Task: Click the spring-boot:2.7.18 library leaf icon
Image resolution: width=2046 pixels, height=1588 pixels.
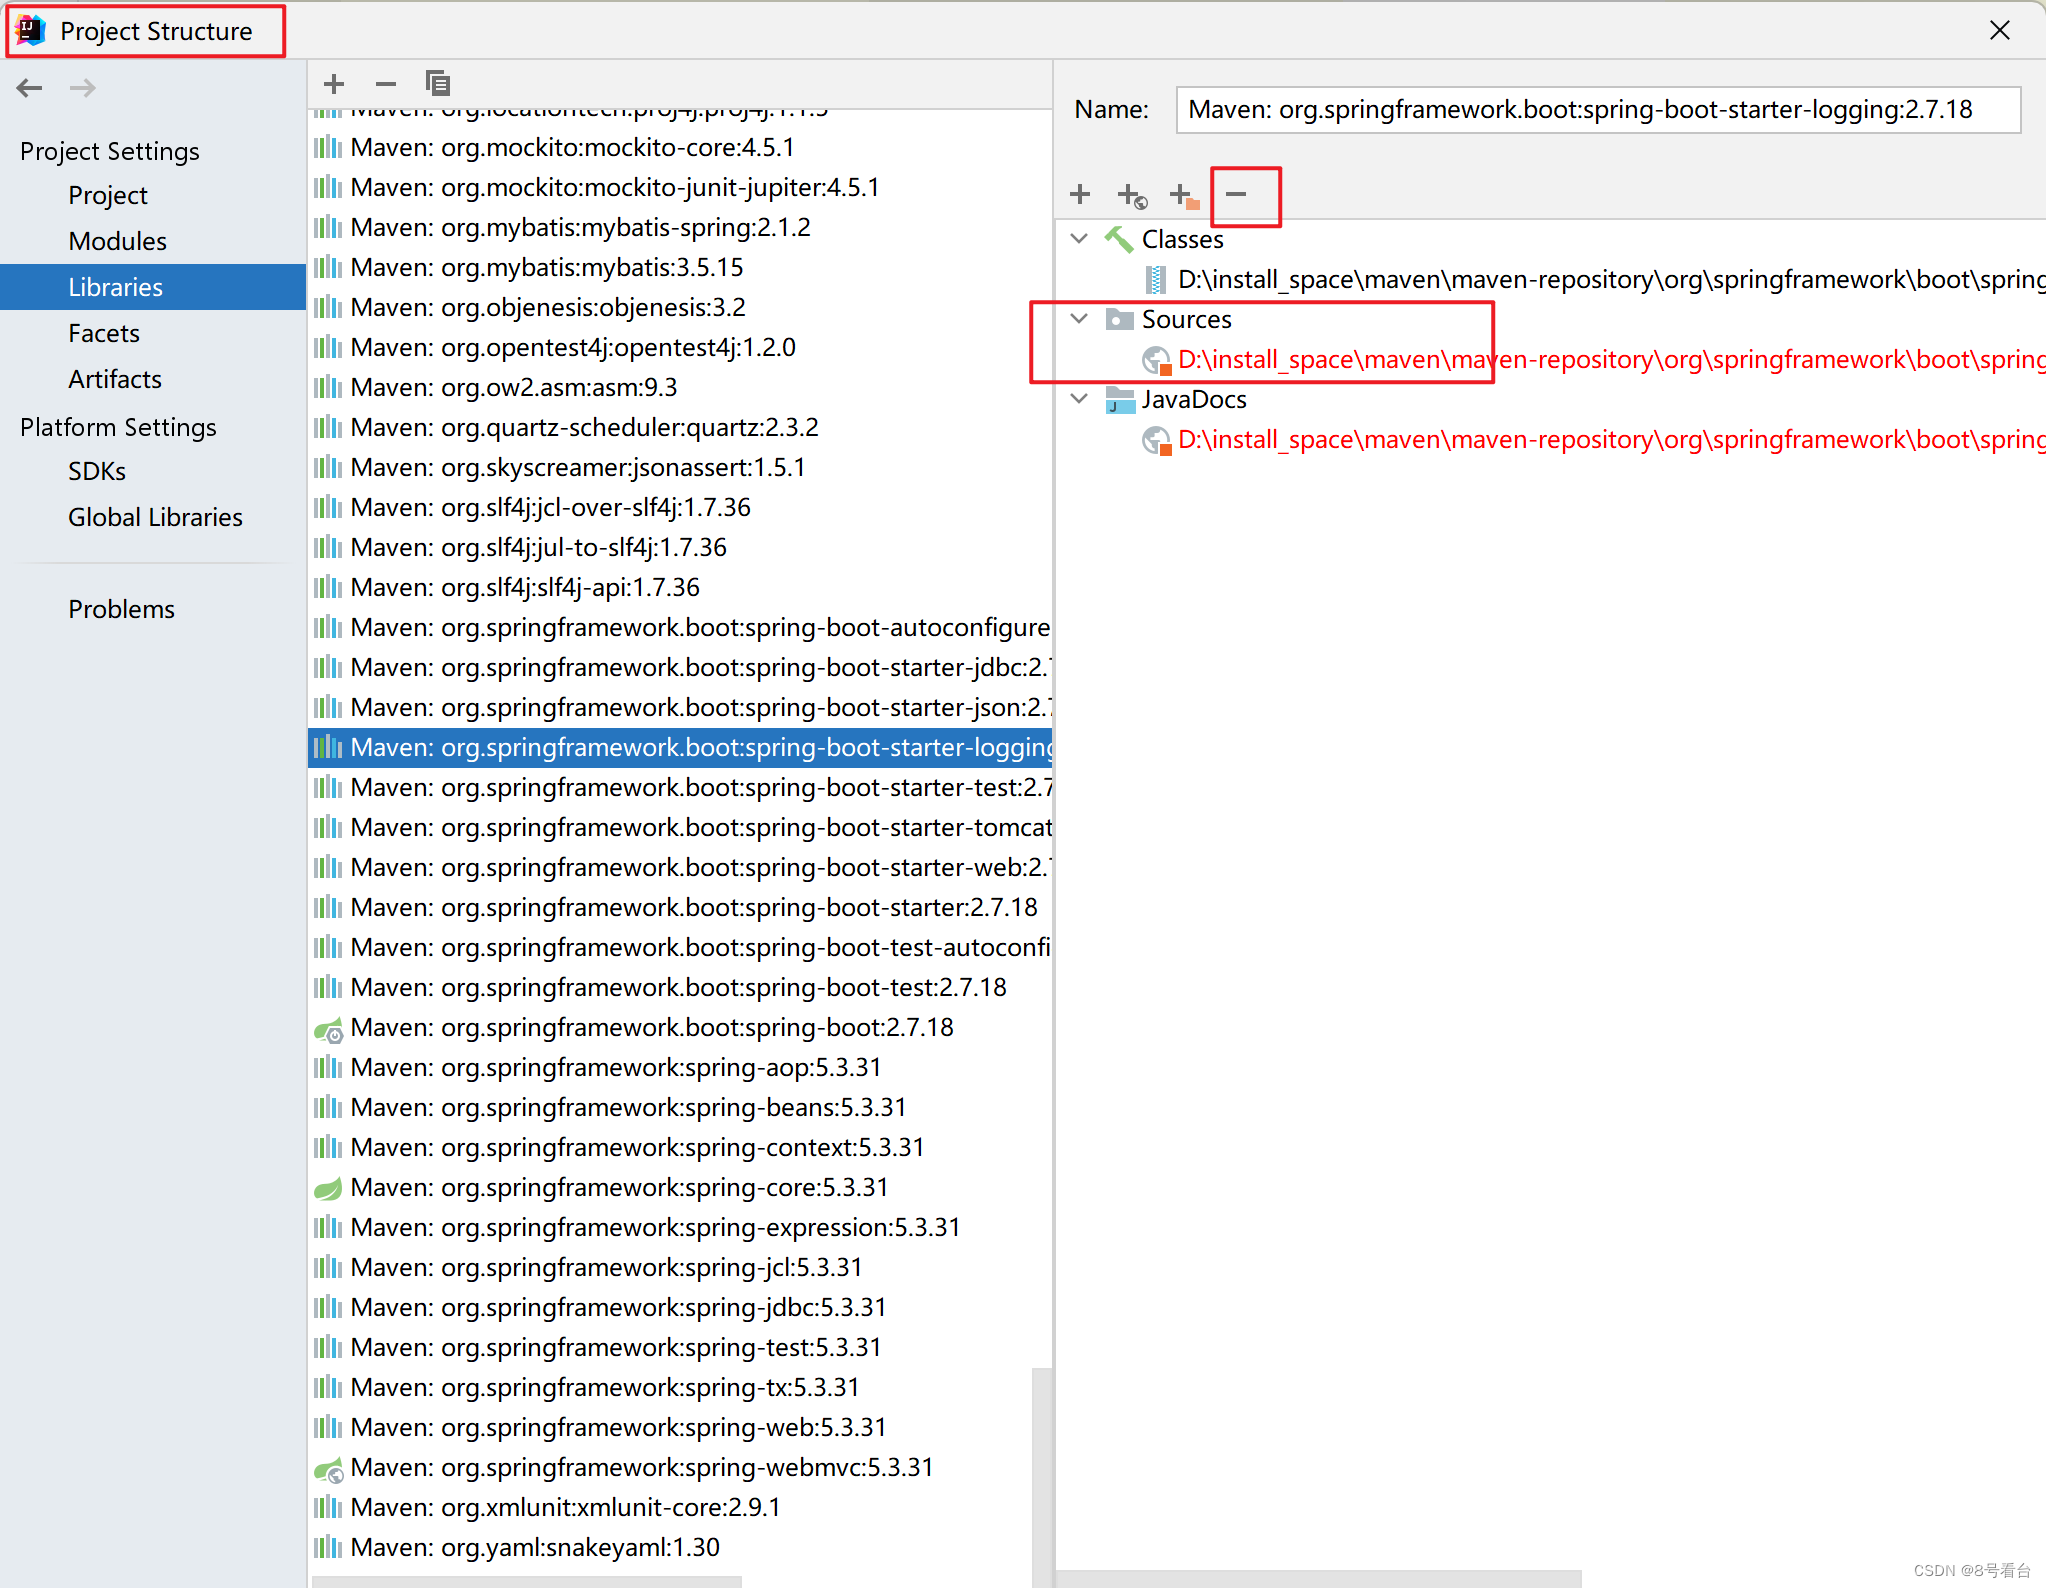Action: coord(328,1028)
